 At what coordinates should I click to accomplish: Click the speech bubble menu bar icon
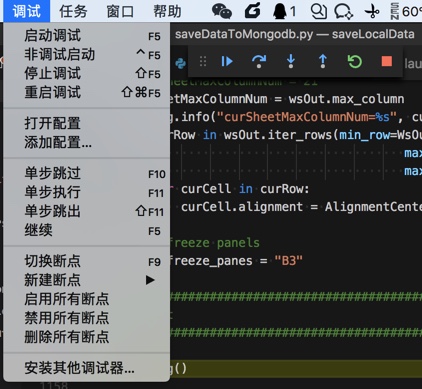pyautogui.click(x=343, y=11)
